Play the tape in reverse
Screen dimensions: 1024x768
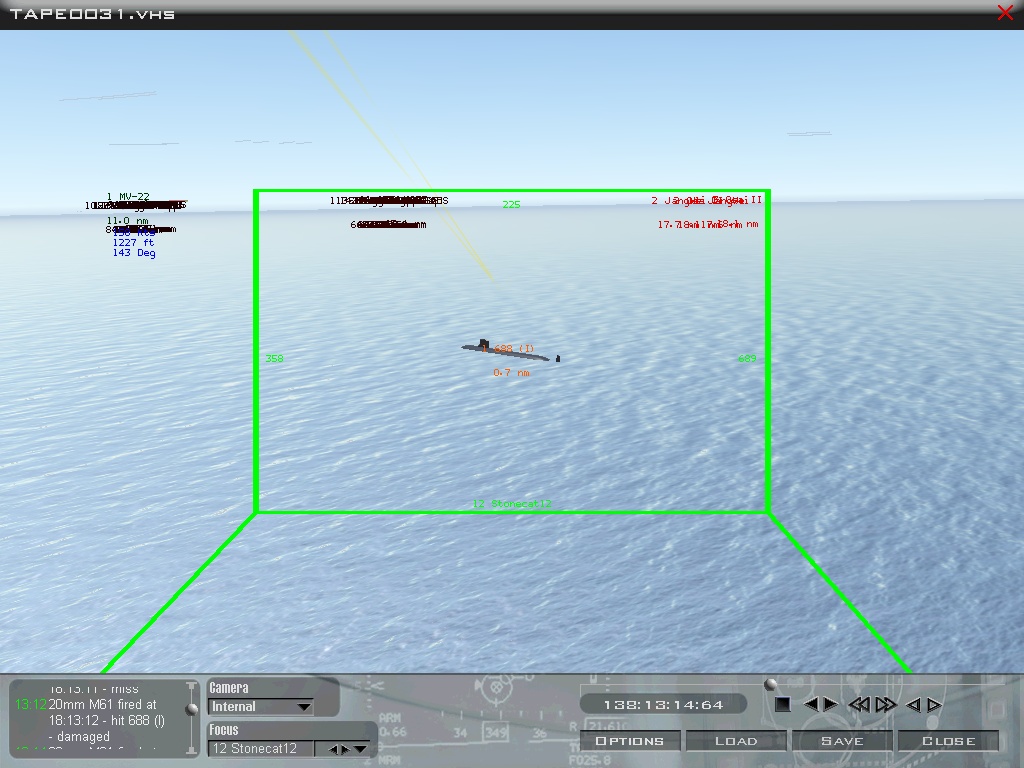[x=810, y=704]
